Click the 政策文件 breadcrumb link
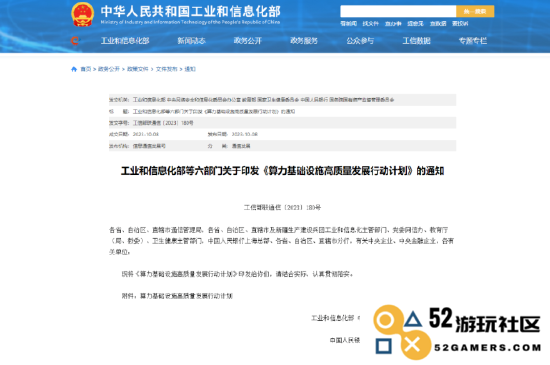The height and width of the screenshot is (365, 550). (138, 69)
